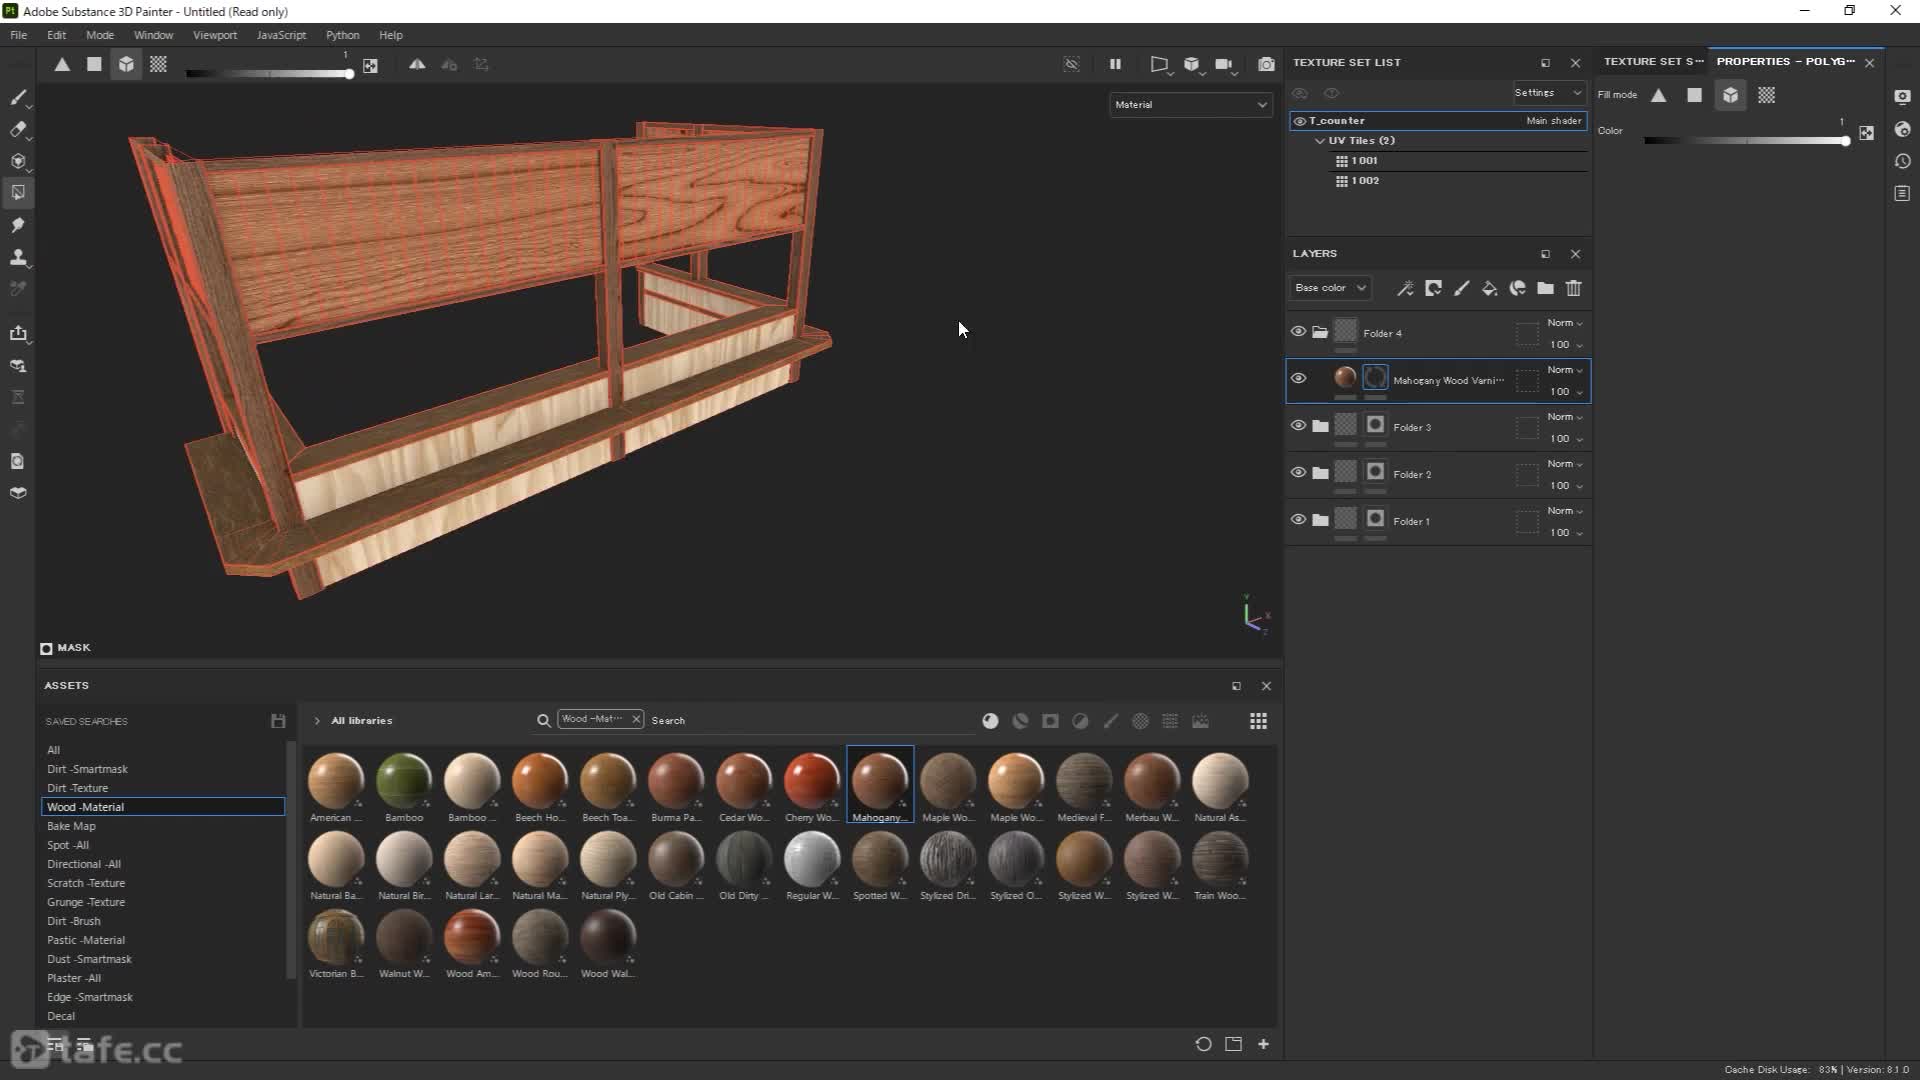This screenshot has height=1080, width=1920.
Task: Select the Eraser tool
Action: click(x=18, y=129)
